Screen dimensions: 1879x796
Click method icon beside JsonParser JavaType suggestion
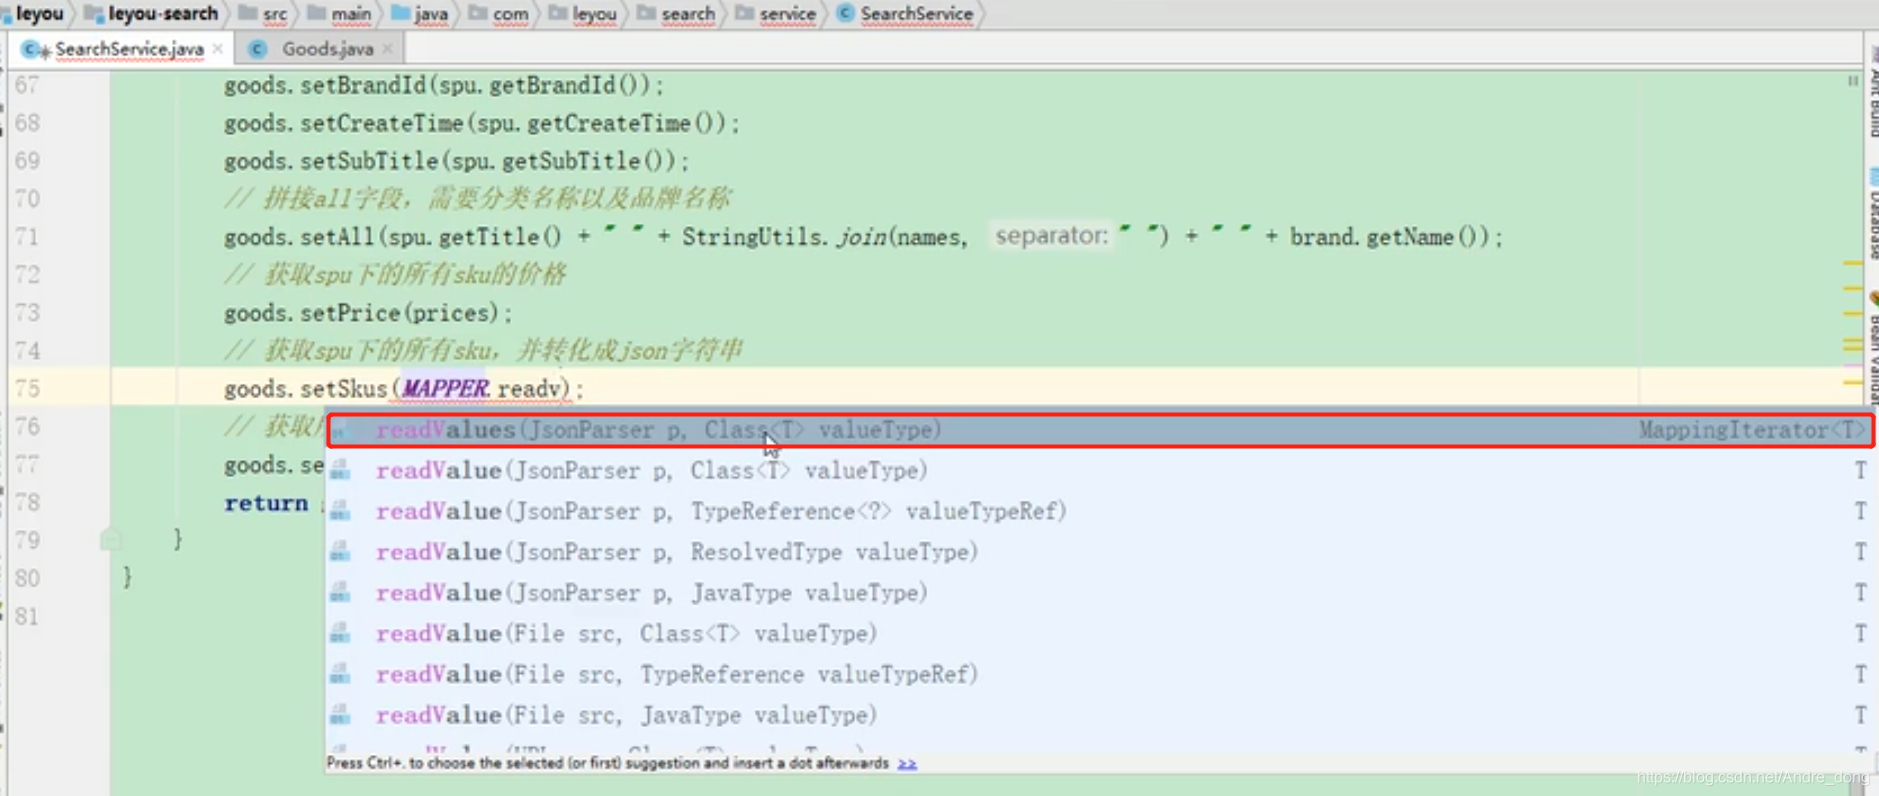[341, 593]
